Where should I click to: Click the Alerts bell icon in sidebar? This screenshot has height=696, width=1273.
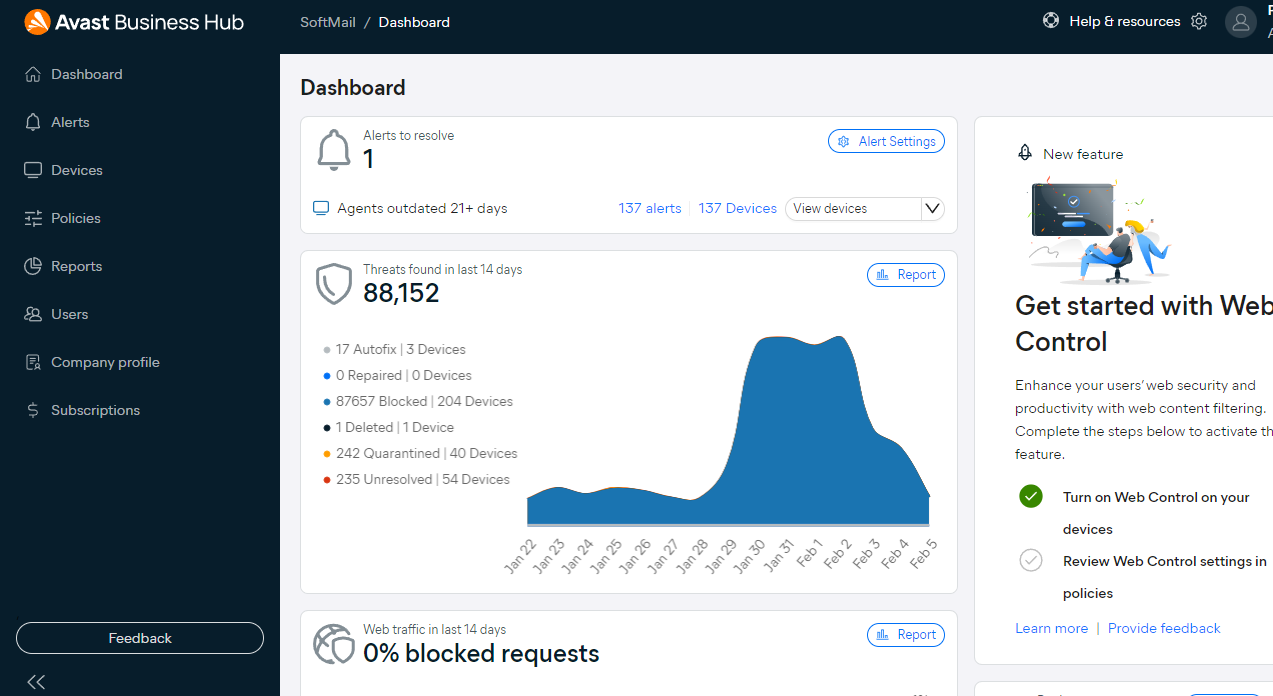(33, 122)
